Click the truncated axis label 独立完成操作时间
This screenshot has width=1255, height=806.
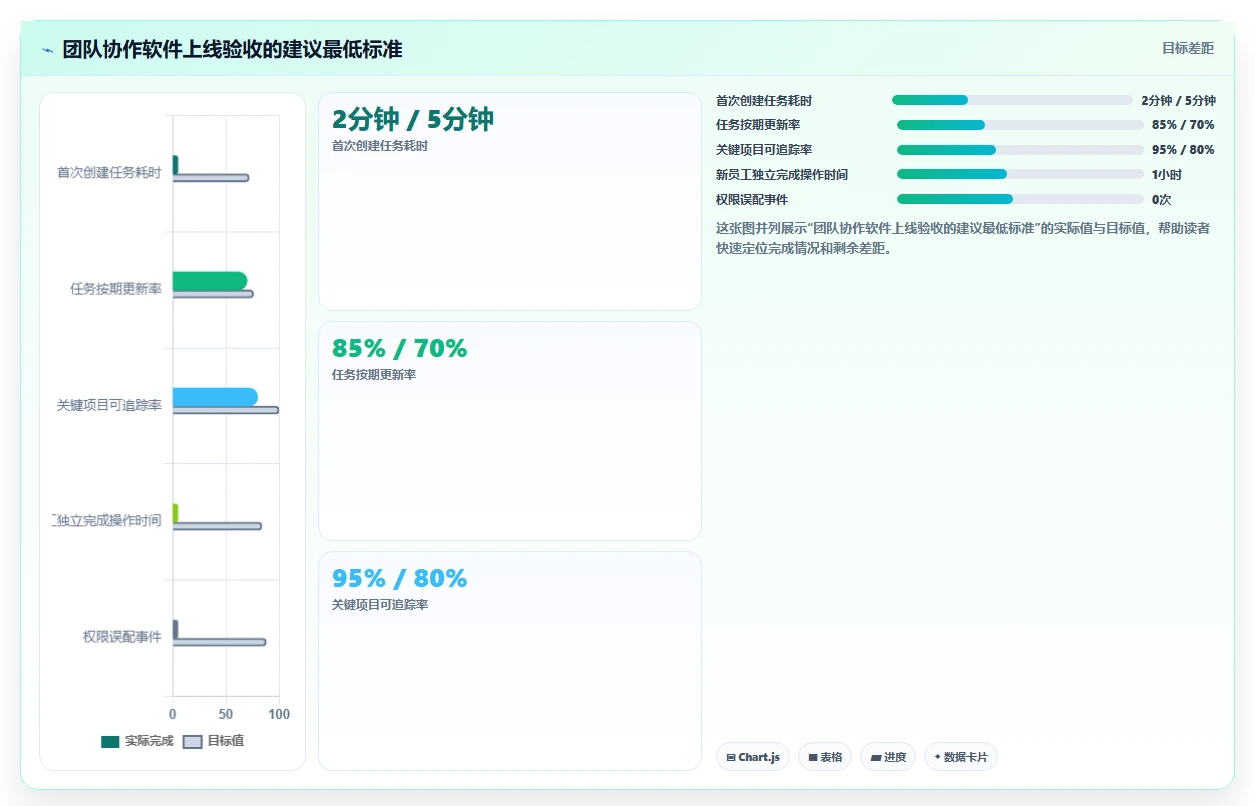point(107,521)
